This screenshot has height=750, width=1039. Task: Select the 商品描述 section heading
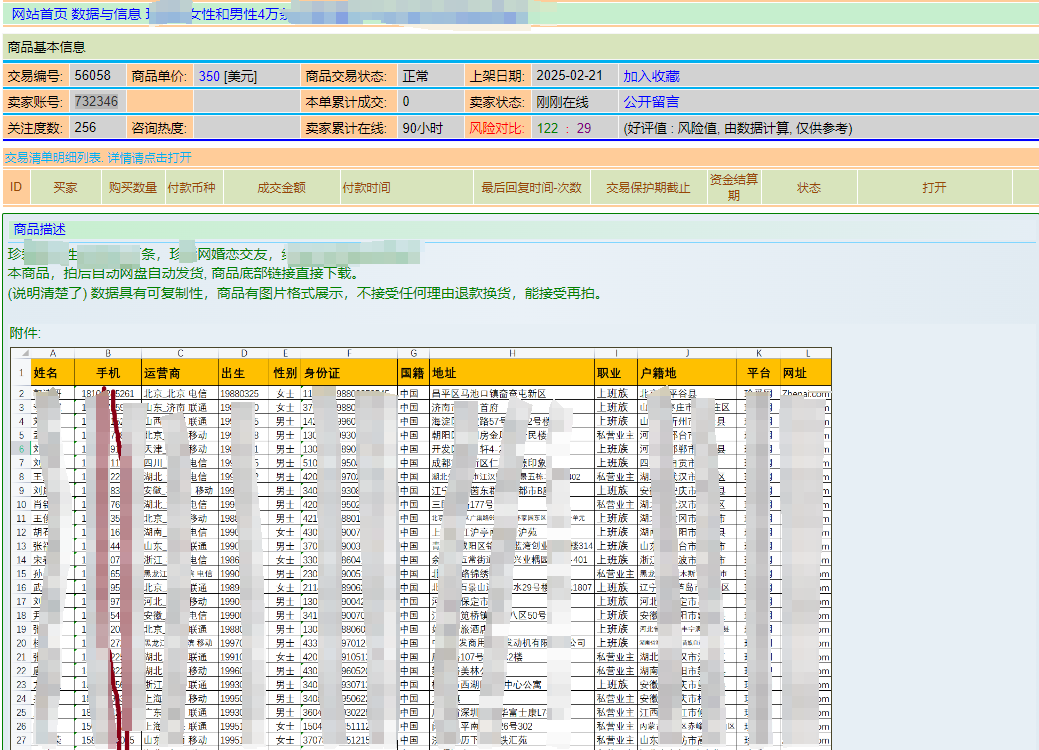point(40,229)
